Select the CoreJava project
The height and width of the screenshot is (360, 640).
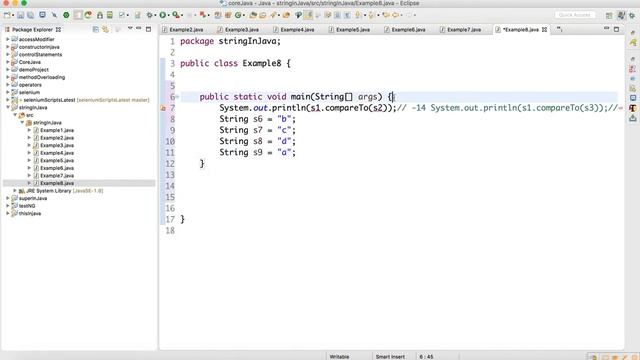(x=30, y=62)
